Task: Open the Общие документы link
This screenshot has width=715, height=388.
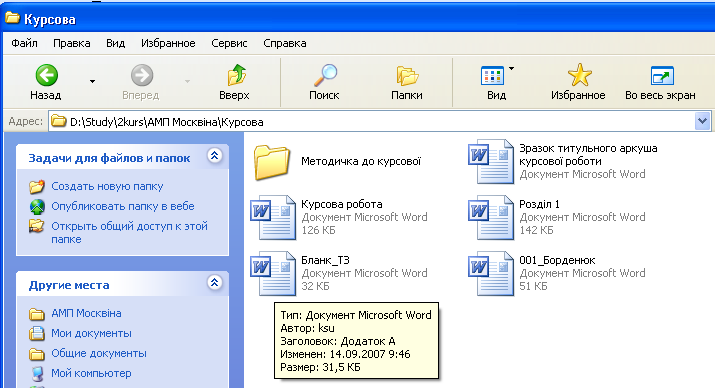Action: coord(99,353)
